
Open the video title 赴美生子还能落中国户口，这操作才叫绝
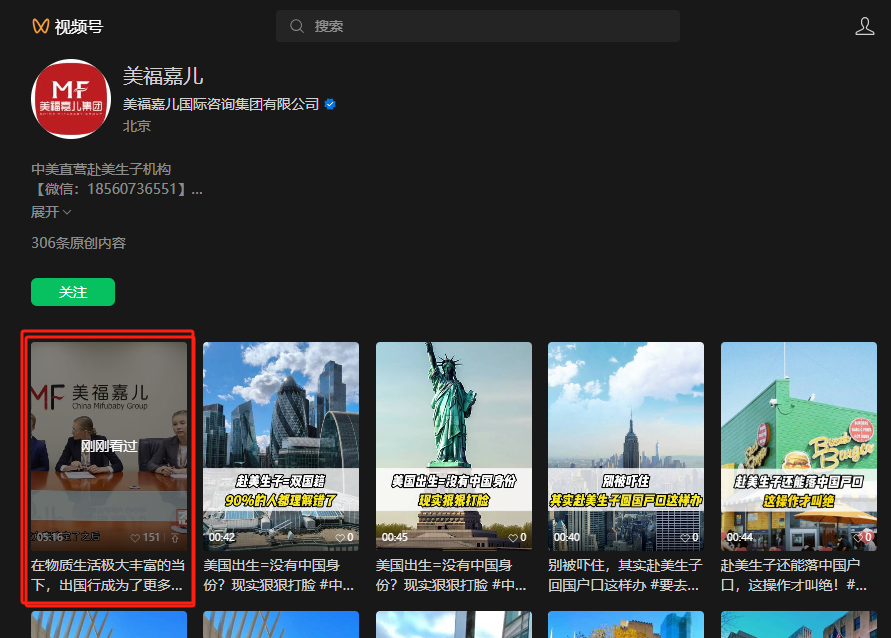(794, 575)
